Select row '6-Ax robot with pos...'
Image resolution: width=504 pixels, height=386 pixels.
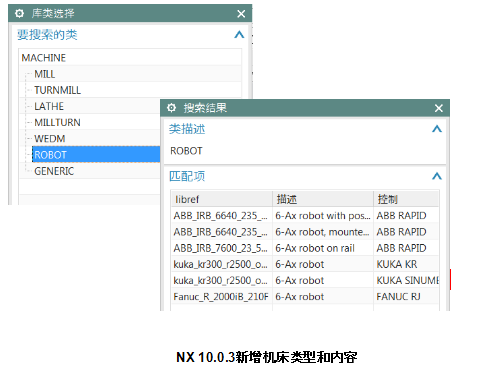coord(305,216)
